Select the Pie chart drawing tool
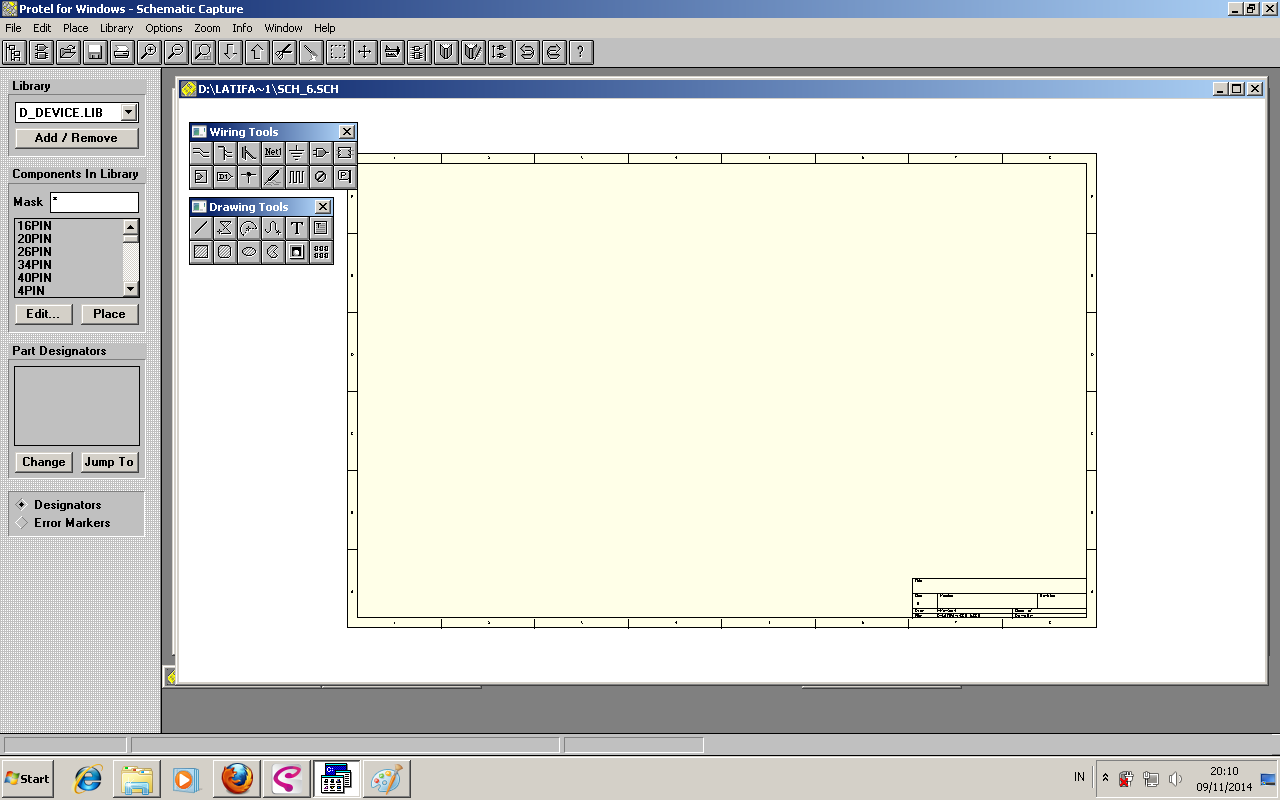The image size is (1280, 800). [273, 252]
